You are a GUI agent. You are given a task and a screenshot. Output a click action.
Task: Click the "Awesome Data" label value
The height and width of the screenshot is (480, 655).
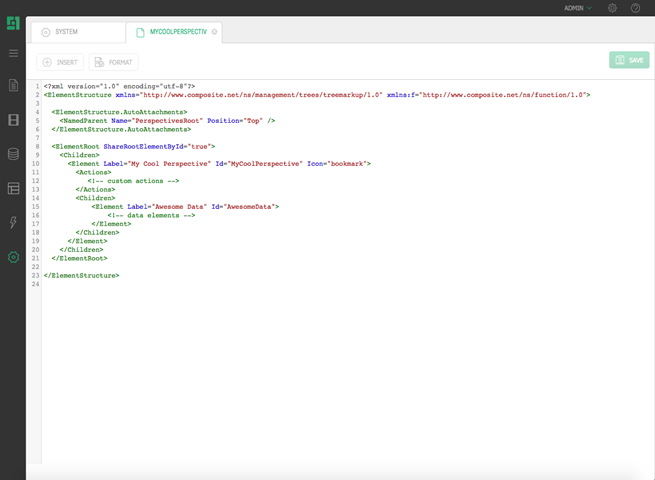click(x=179, y=207)
